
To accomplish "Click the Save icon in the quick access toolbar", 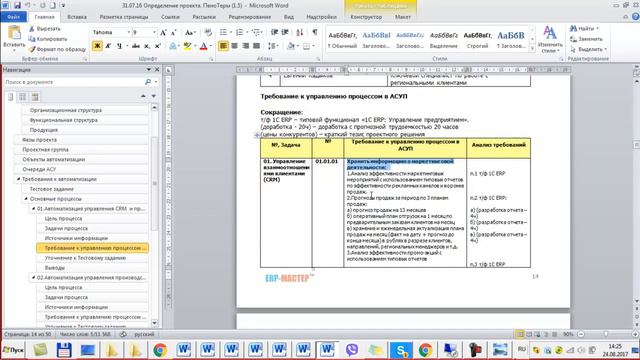I will pos(17,6).
